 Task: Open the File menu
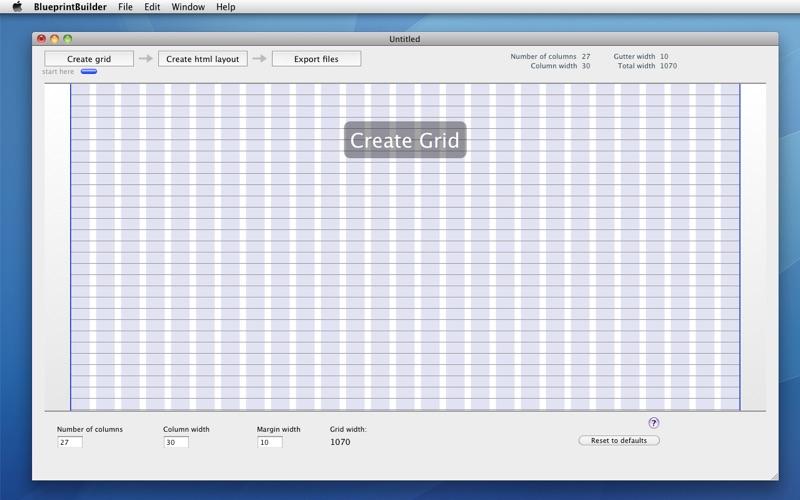coord(125,7)
